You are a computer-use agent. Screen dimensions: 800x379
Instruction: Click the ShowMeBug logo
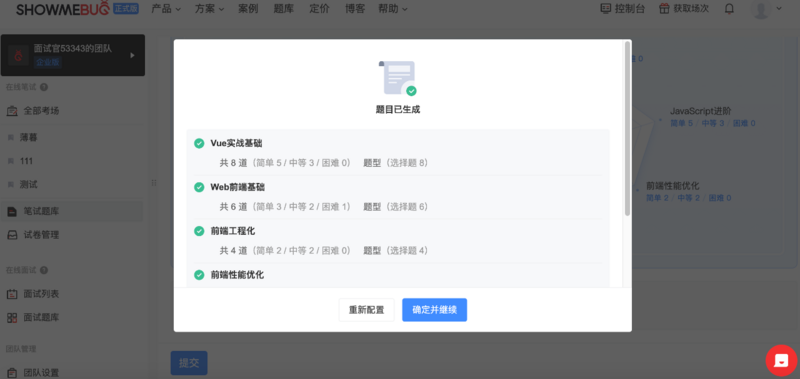(63, 9)
